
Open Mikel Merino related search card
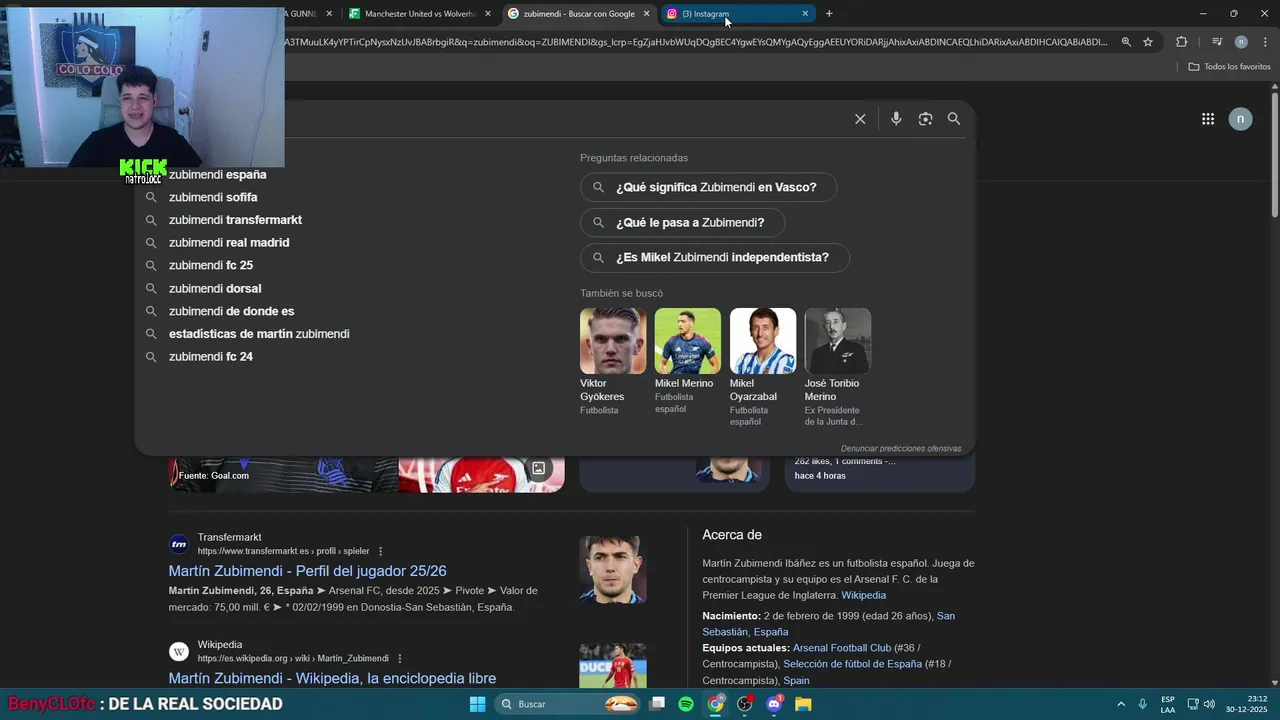688,362
